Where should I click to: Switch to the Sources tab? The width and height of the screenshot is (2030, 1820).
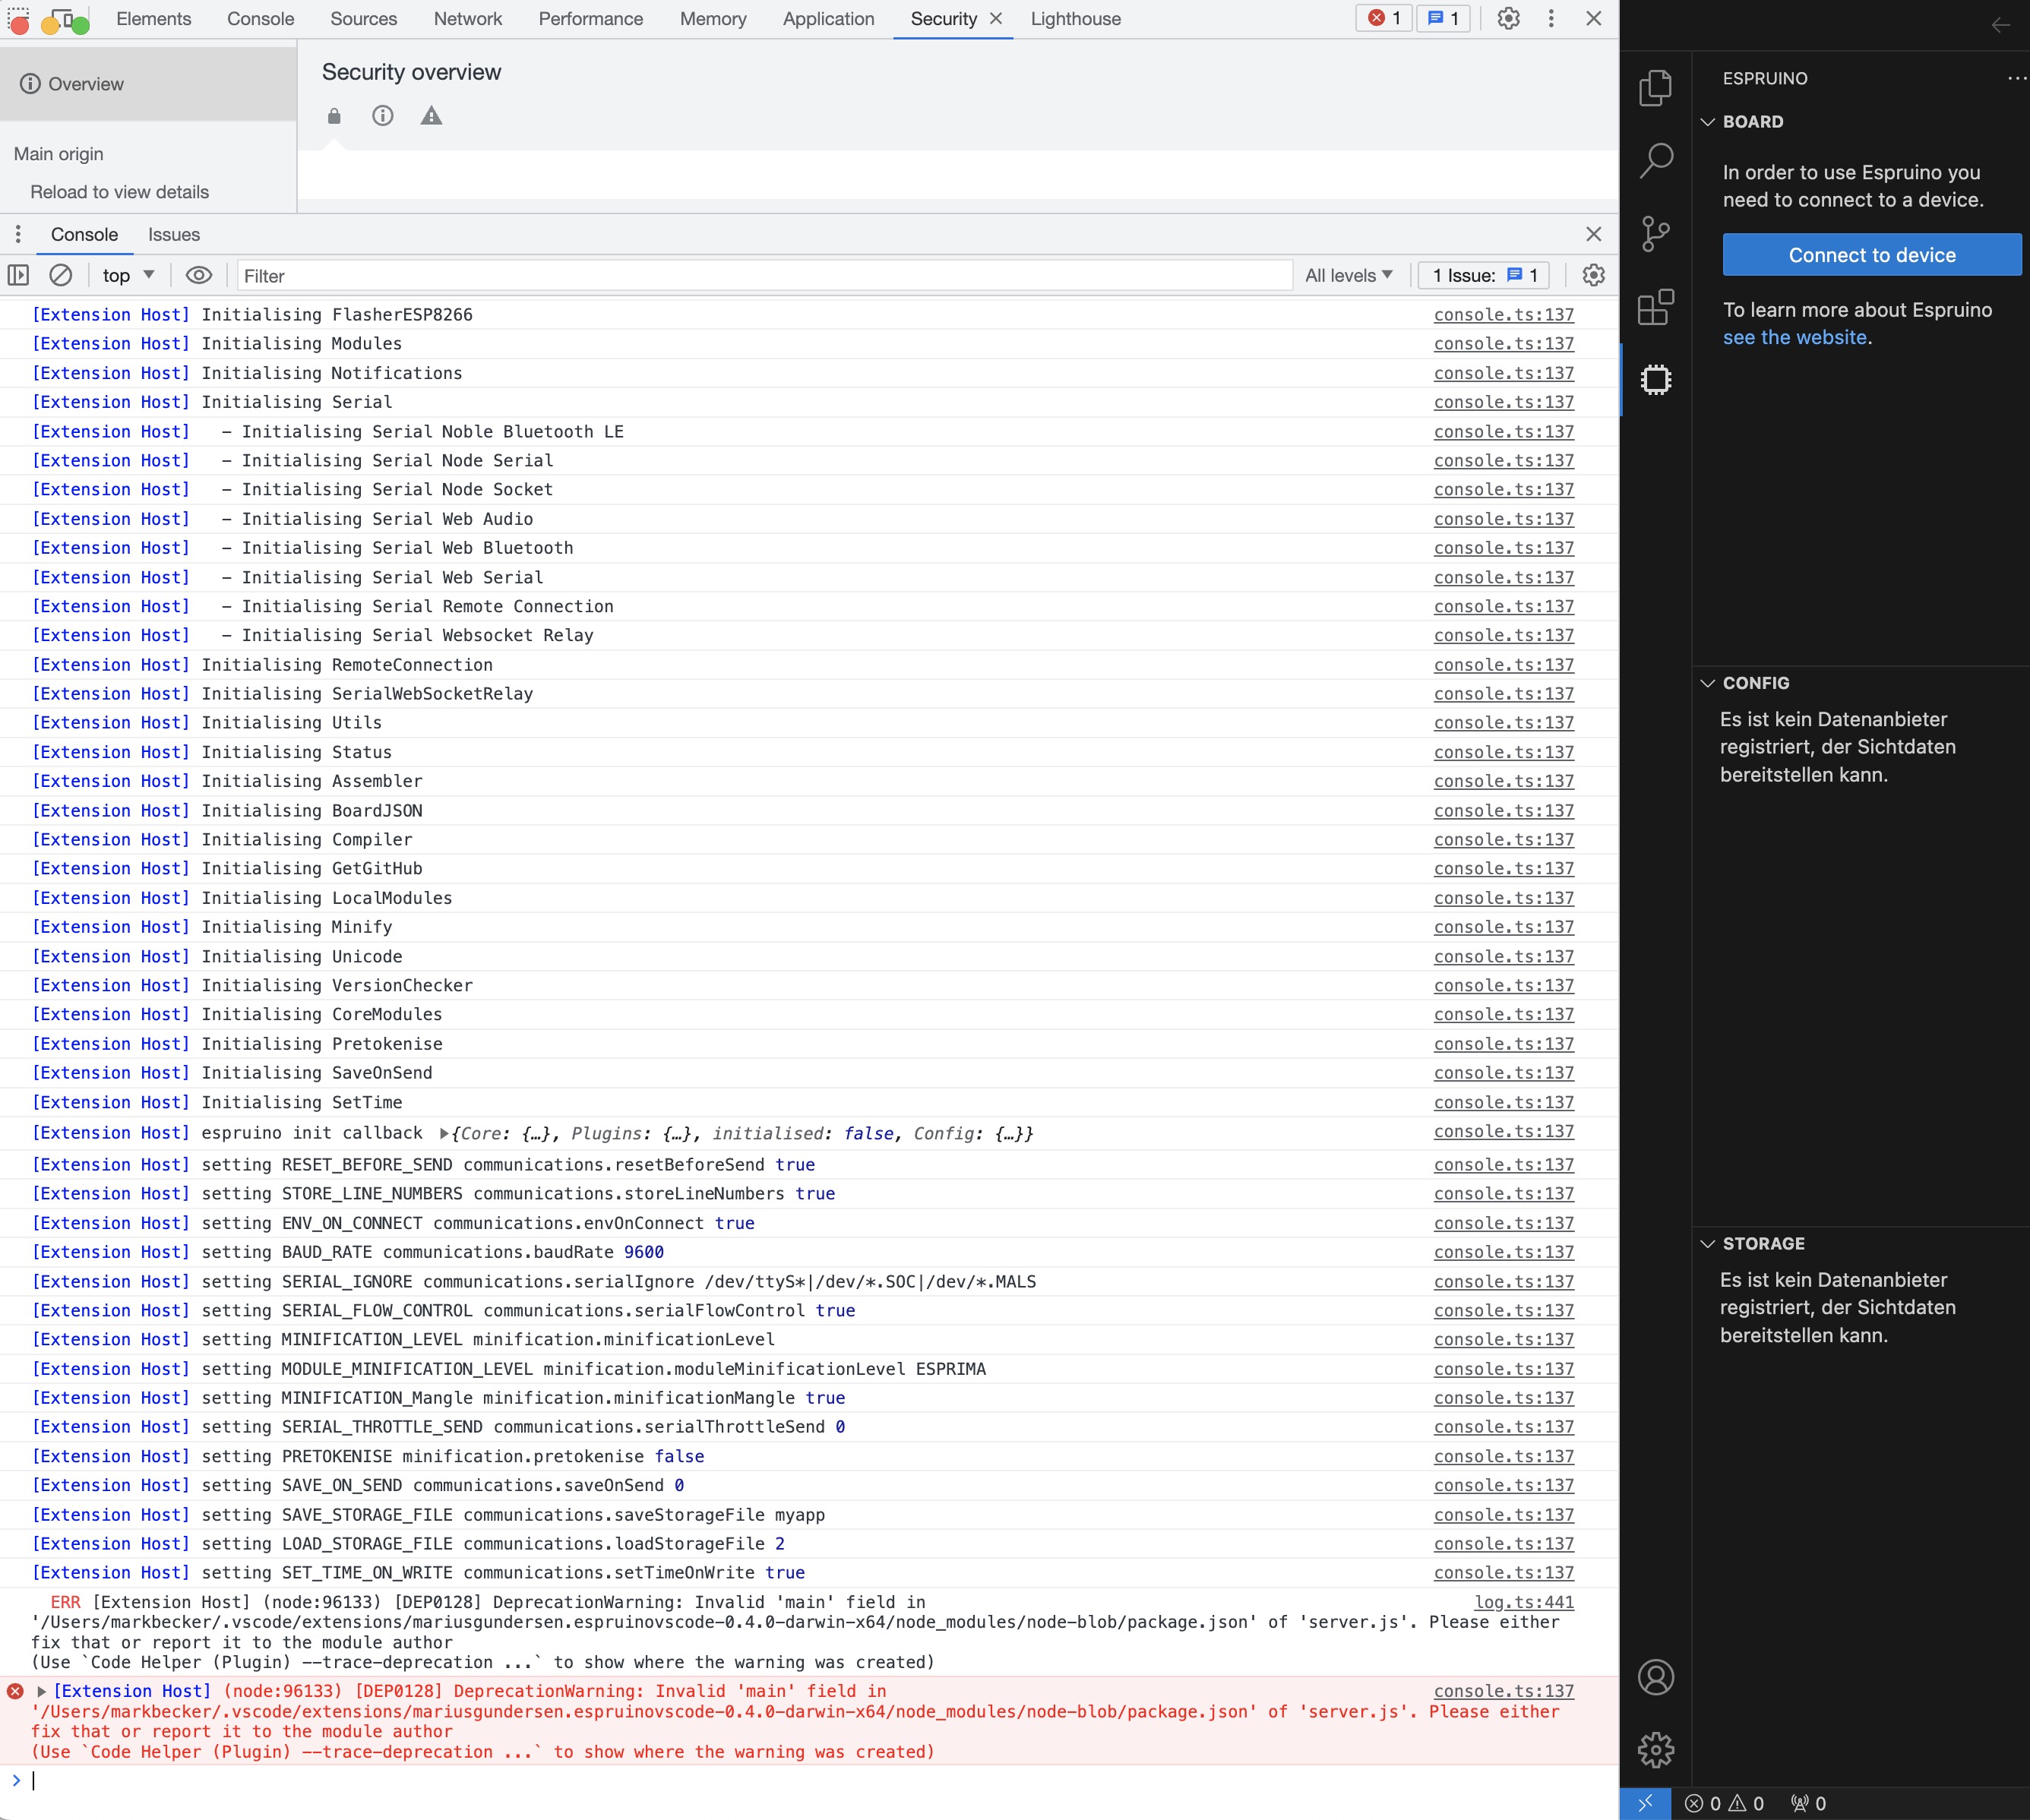pos(364,19)
